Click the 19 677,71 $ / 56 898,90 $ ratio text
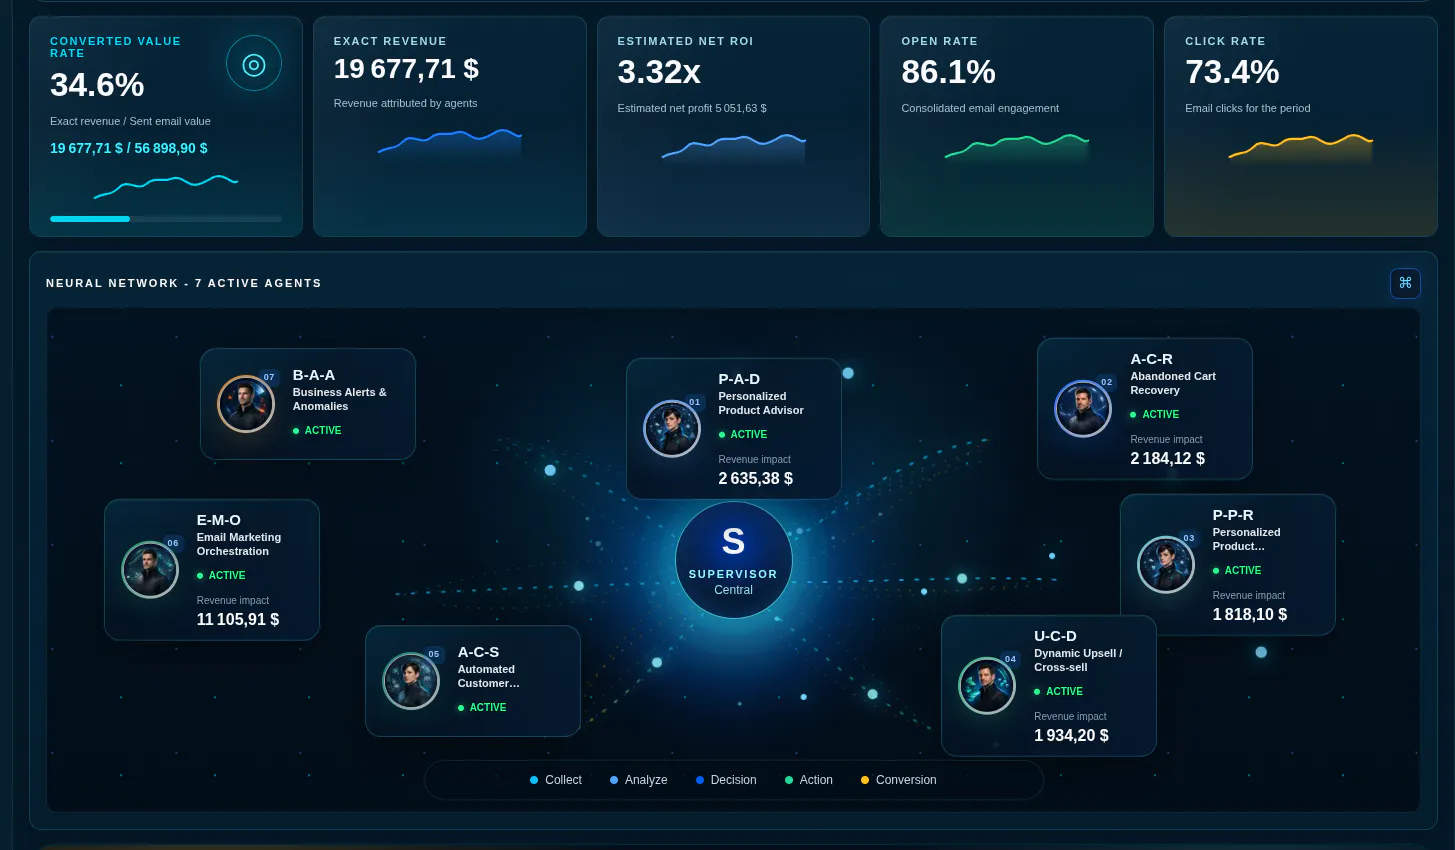This screenshot has width=1455, height=850. 129,148
